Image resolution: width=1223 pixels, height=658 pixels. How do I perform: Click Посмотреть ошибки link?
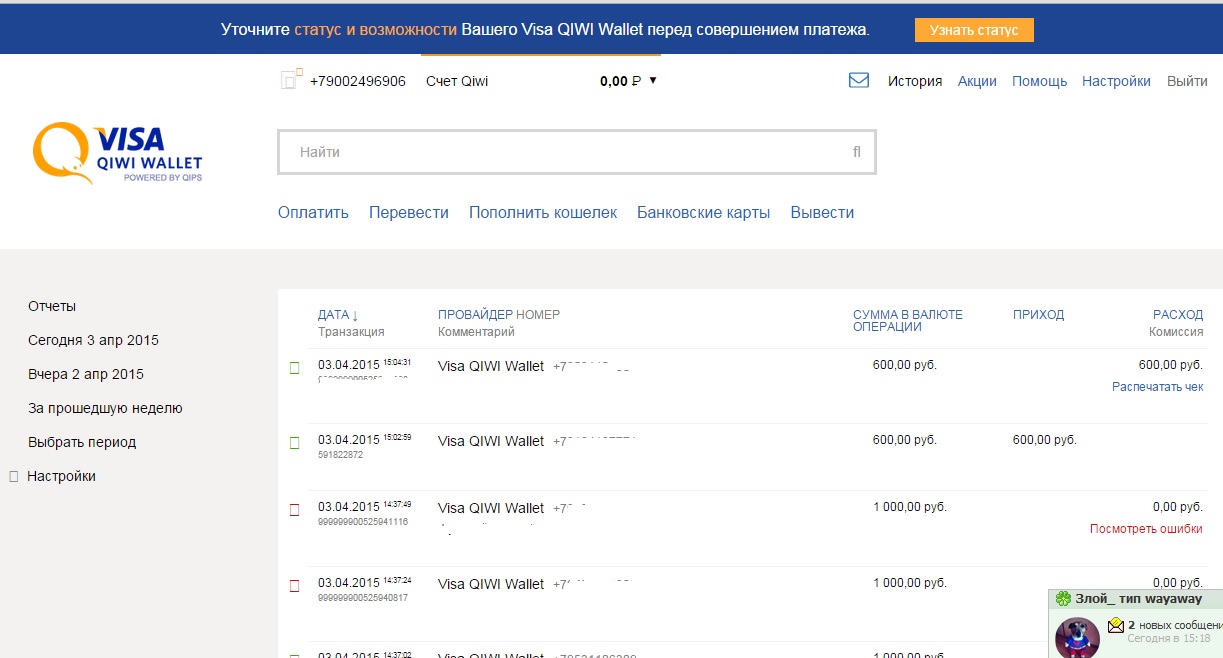click(1146, 529)
